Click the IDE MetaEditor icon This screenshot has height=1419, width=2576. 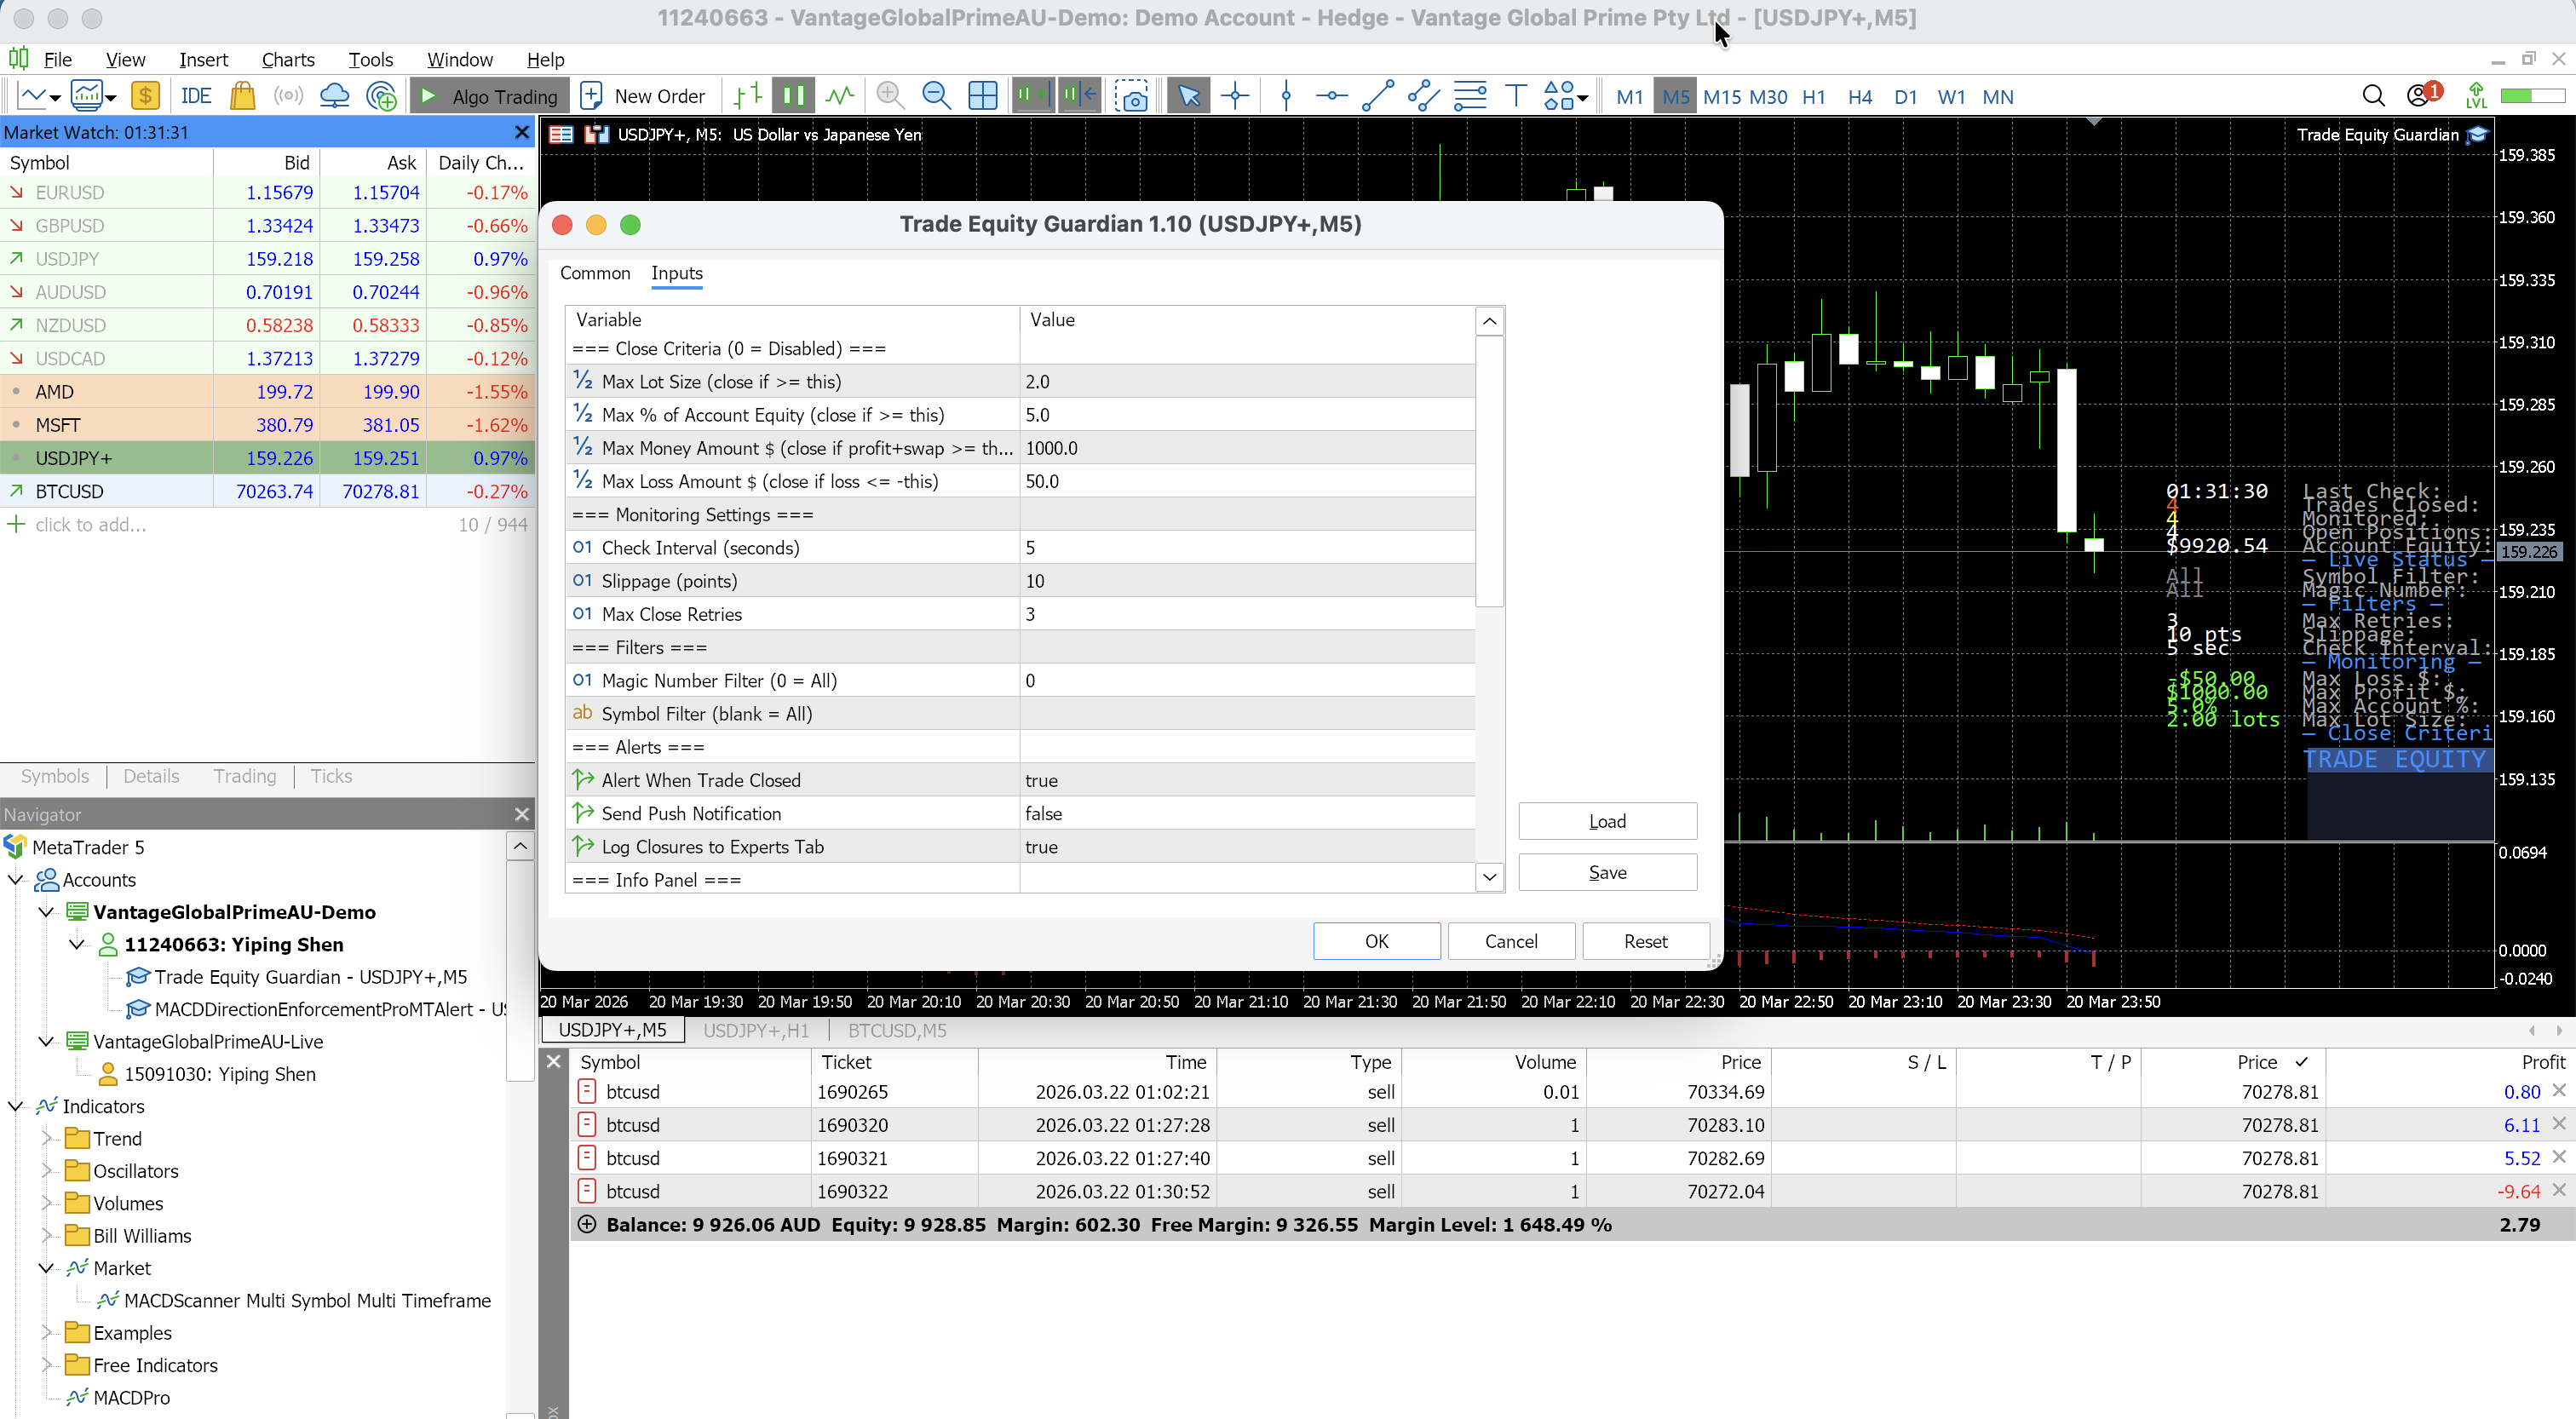[x=195, y=96]
